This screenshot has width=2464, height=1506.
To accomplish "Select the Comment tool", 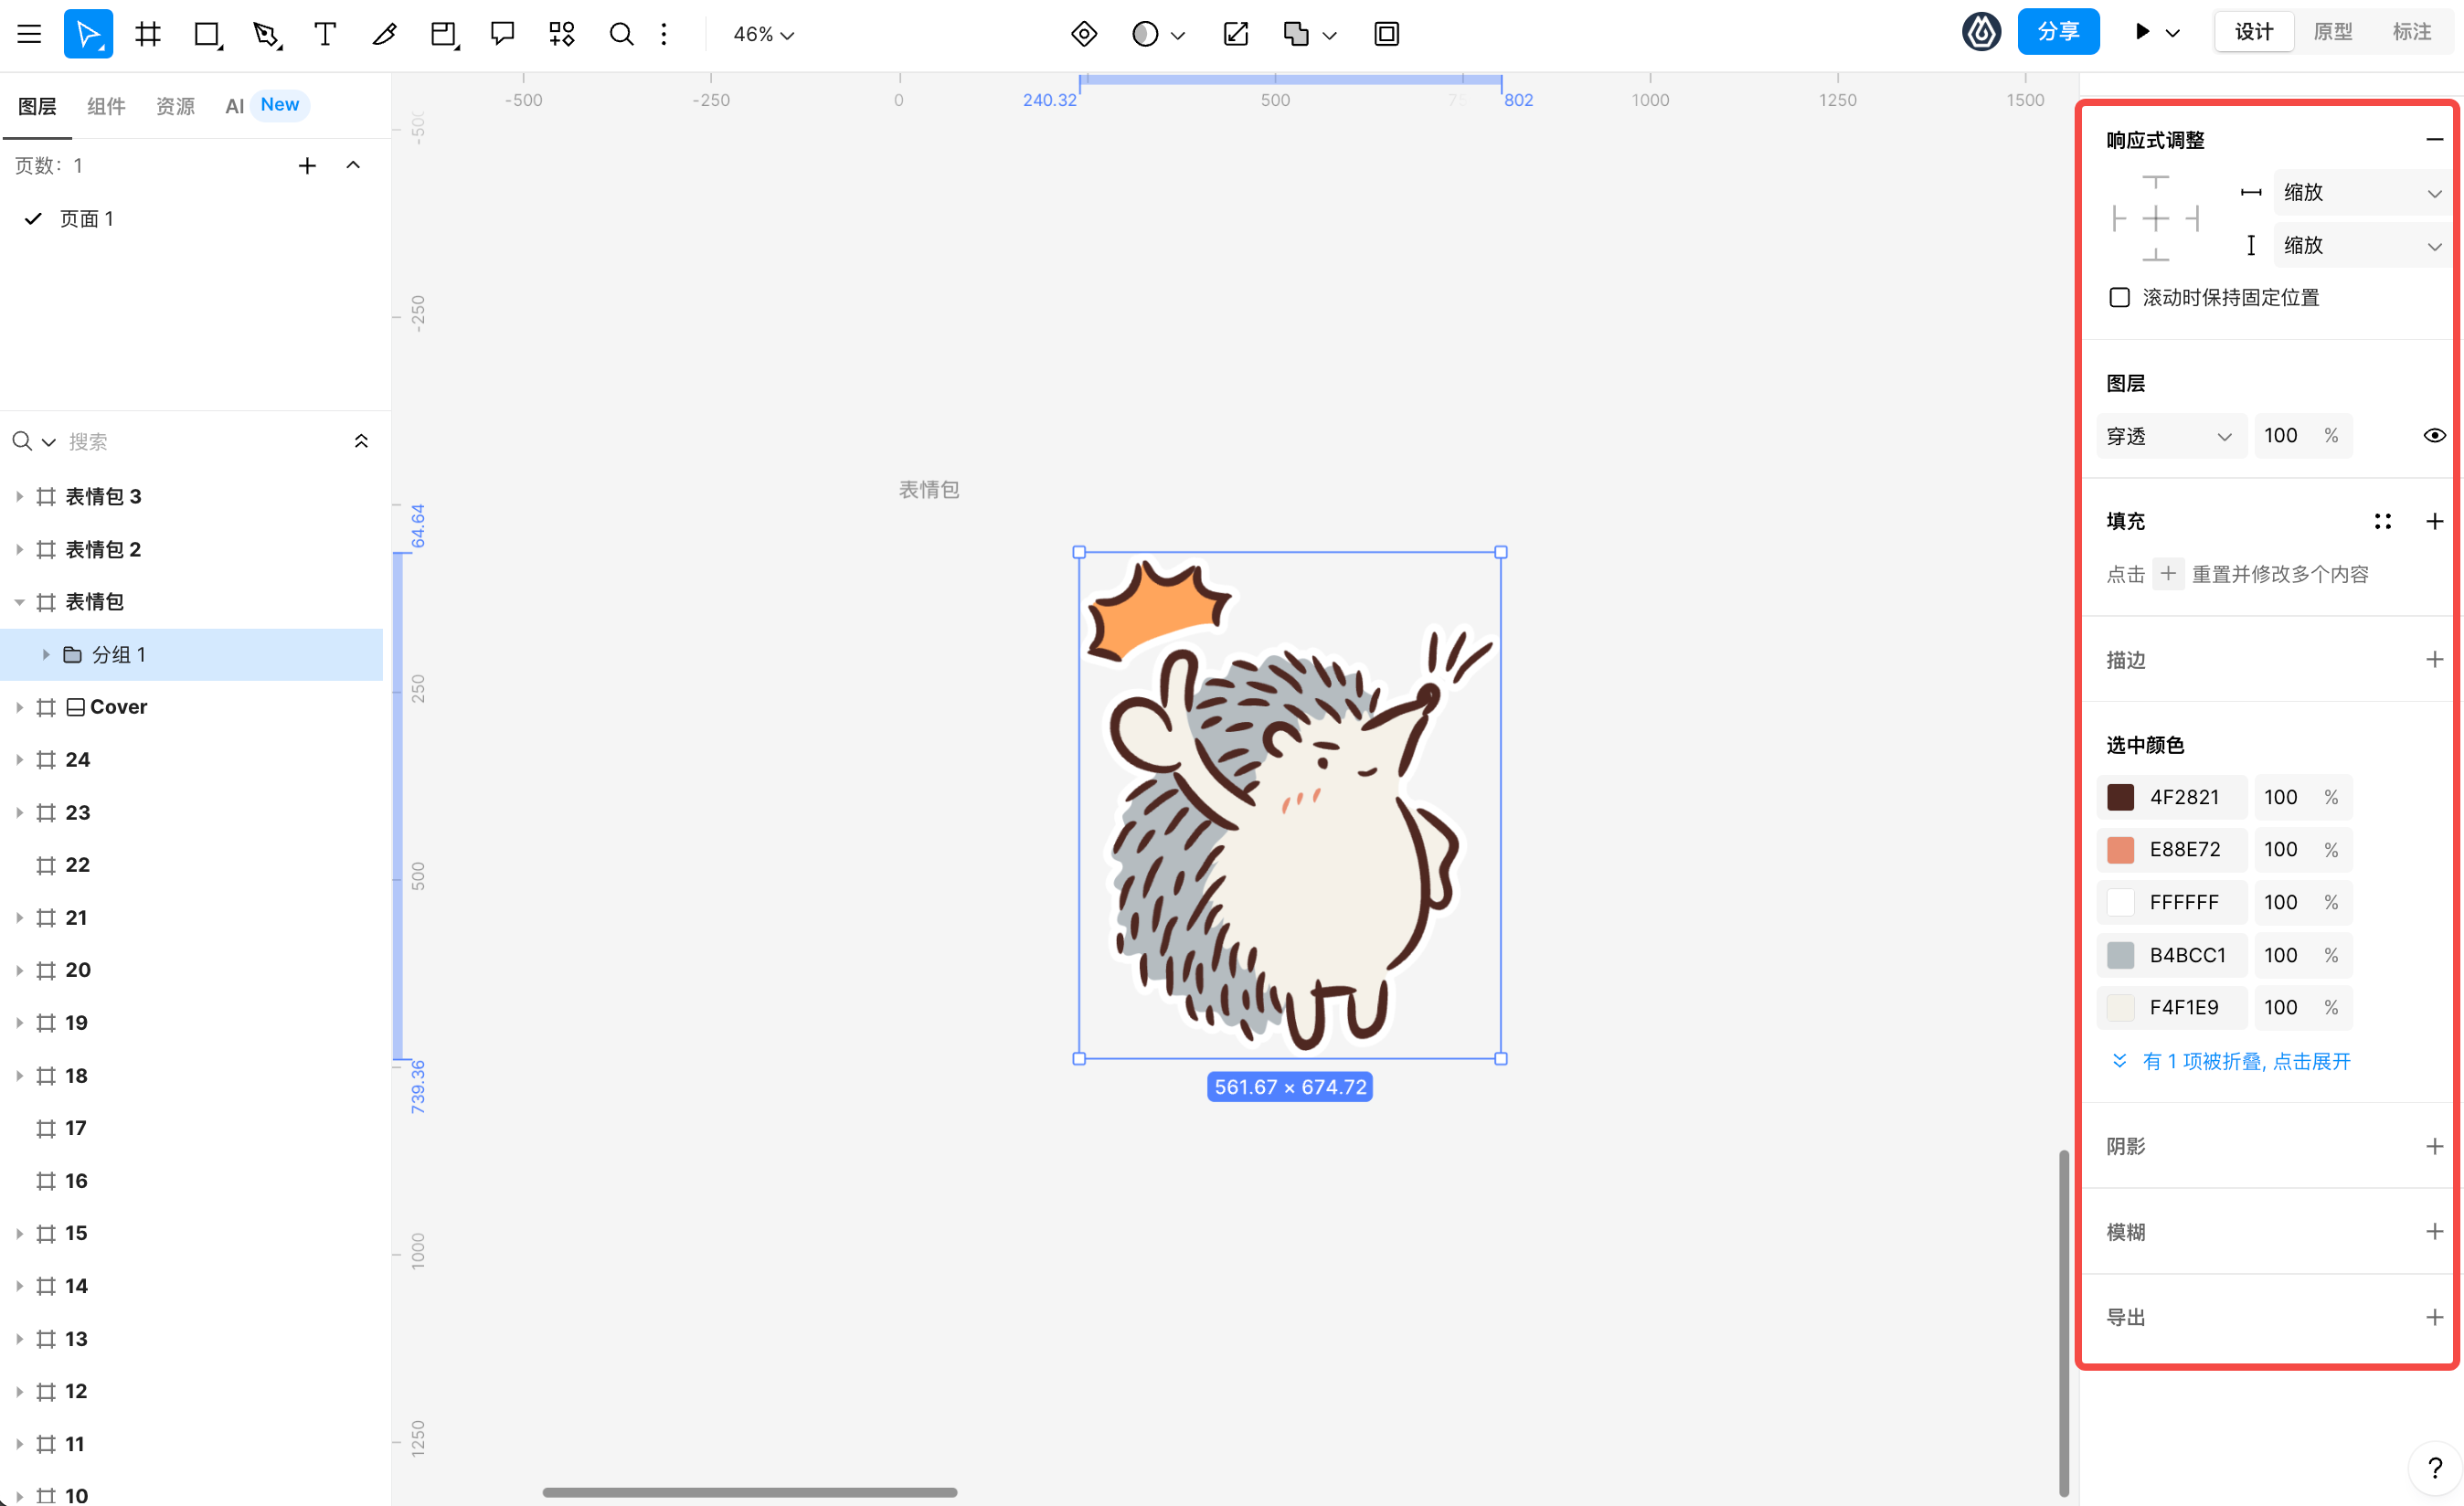I will coord(502,34).
